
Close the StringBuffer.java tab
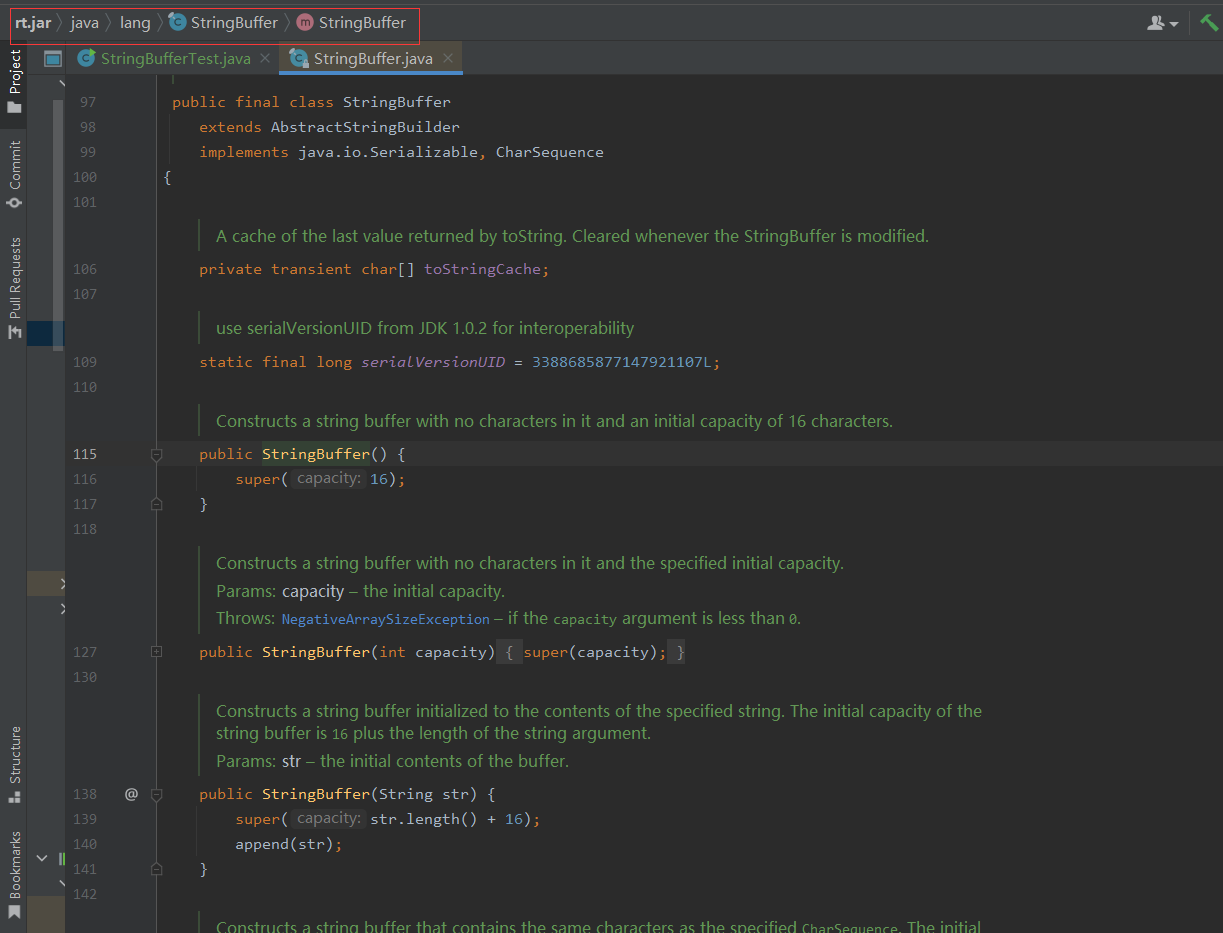click(x=448, y=59)
